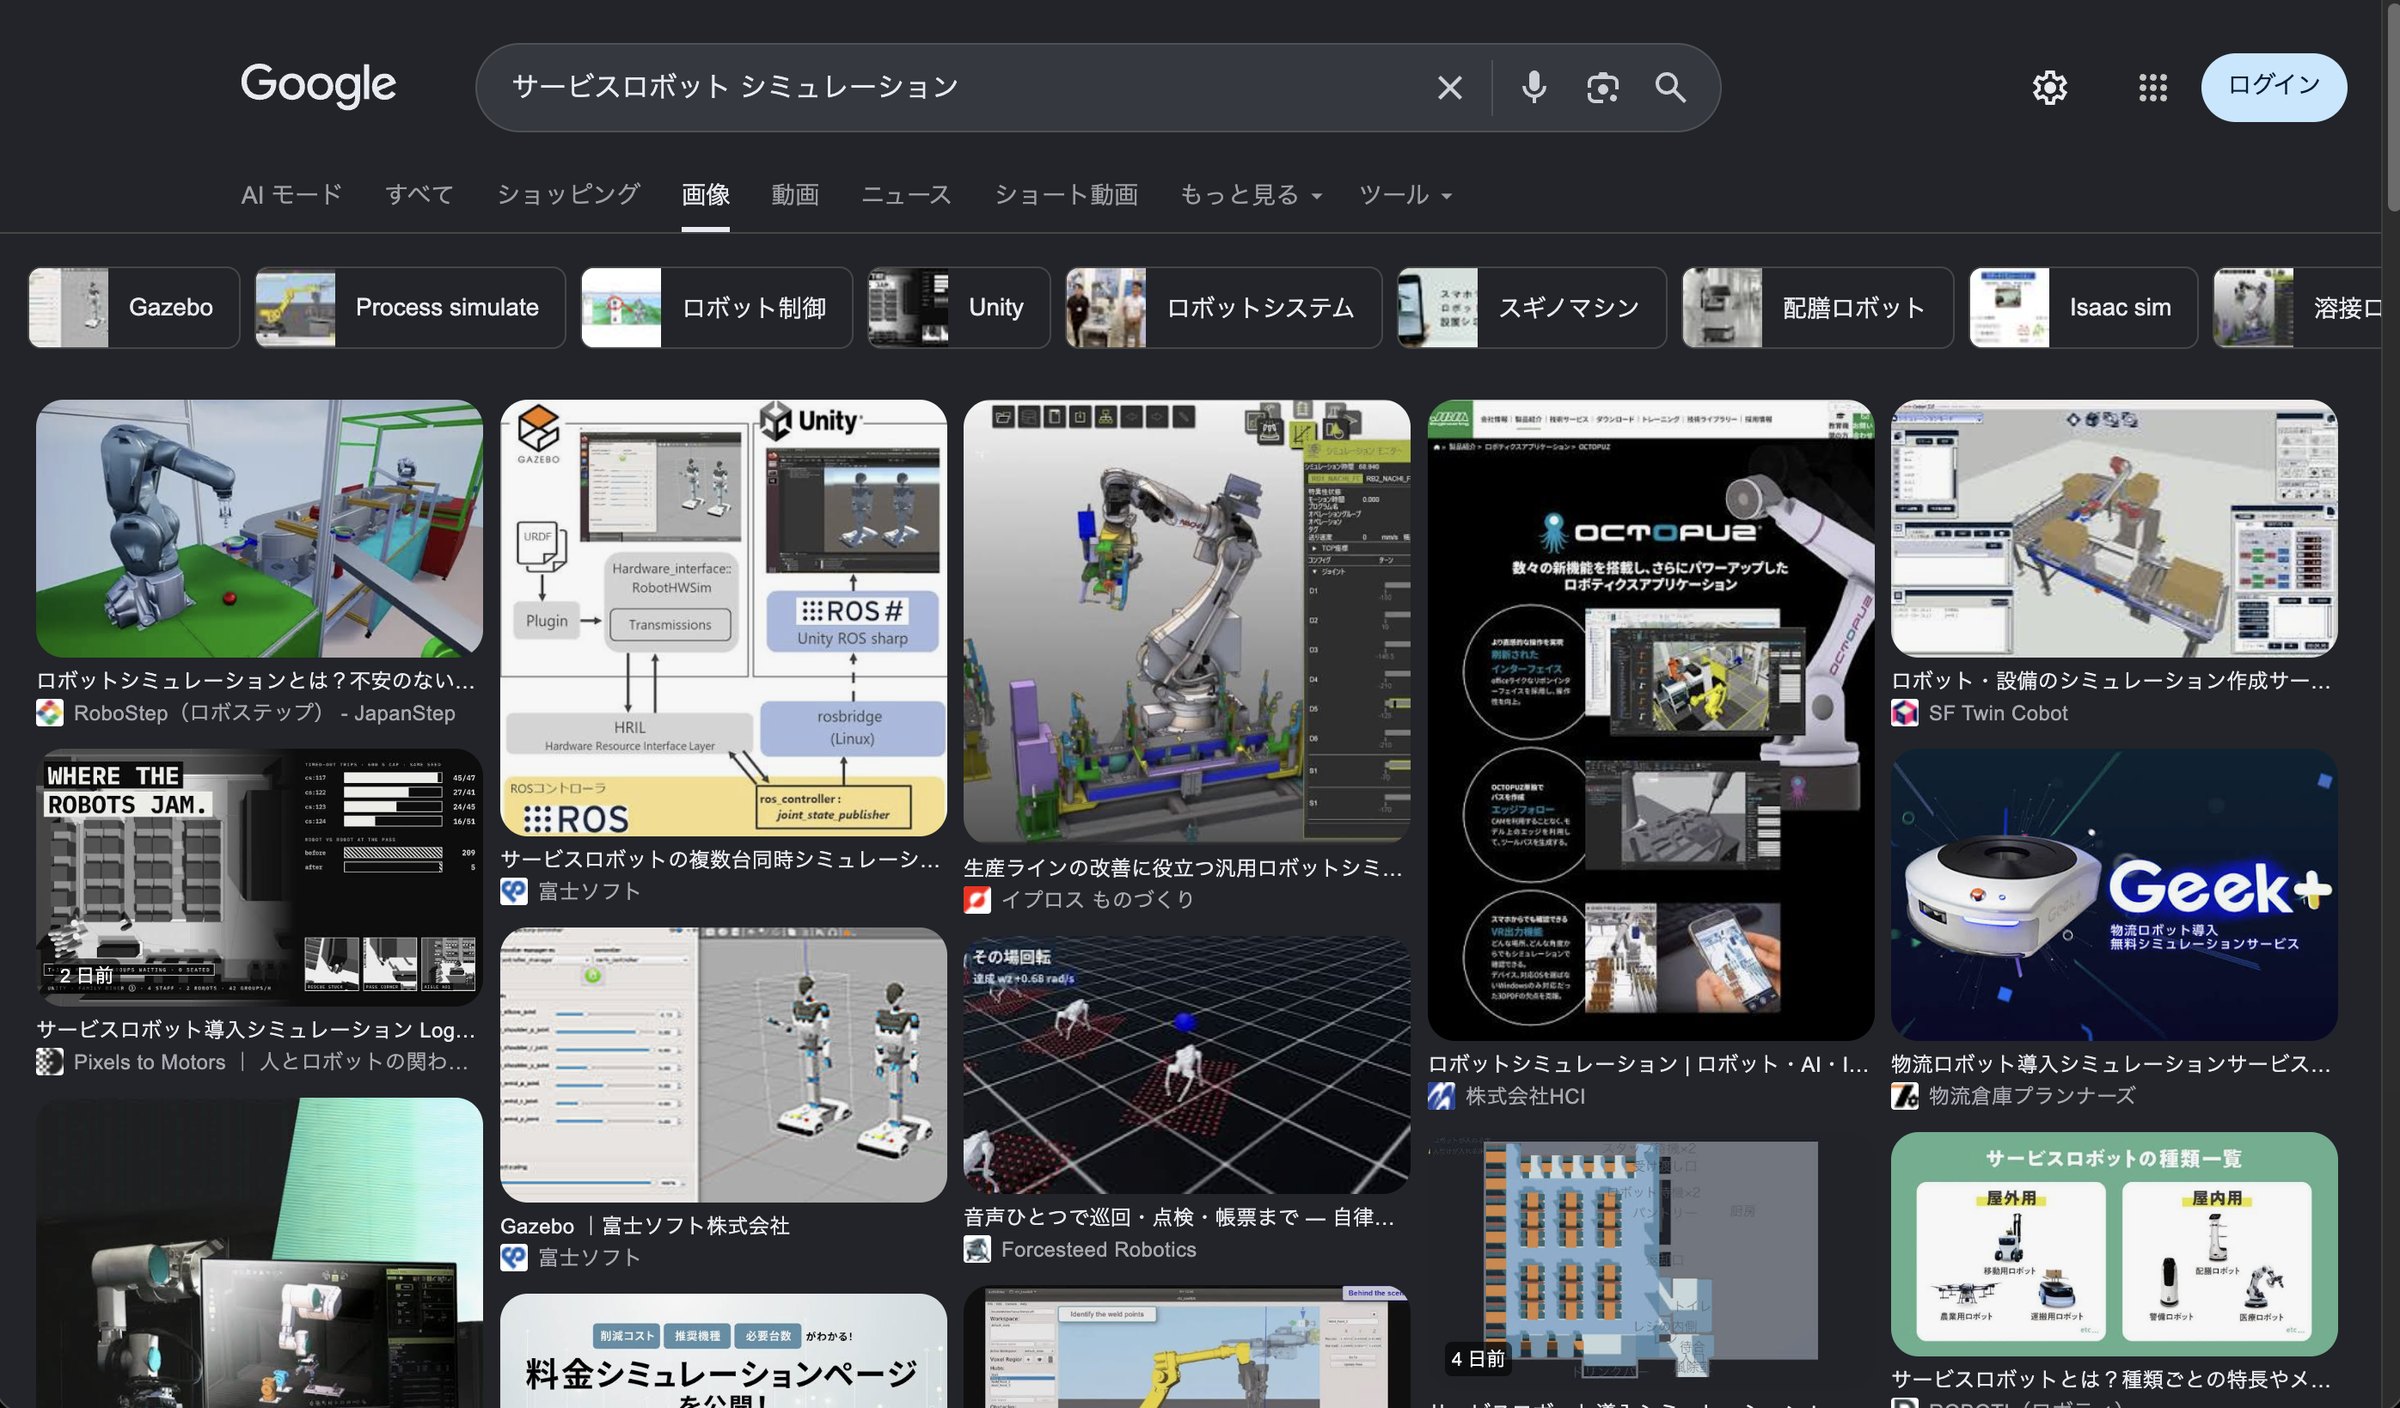Image resolution: width=2400 pixels, height=1408 pixels.
Task: Select the Isaac sim filter chip
Action: 2083,308
